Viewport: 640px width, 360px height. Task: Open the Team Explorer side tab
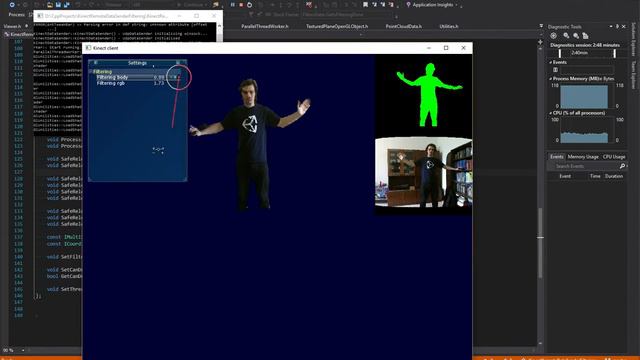pyautogui.click(x=634, y=75)
